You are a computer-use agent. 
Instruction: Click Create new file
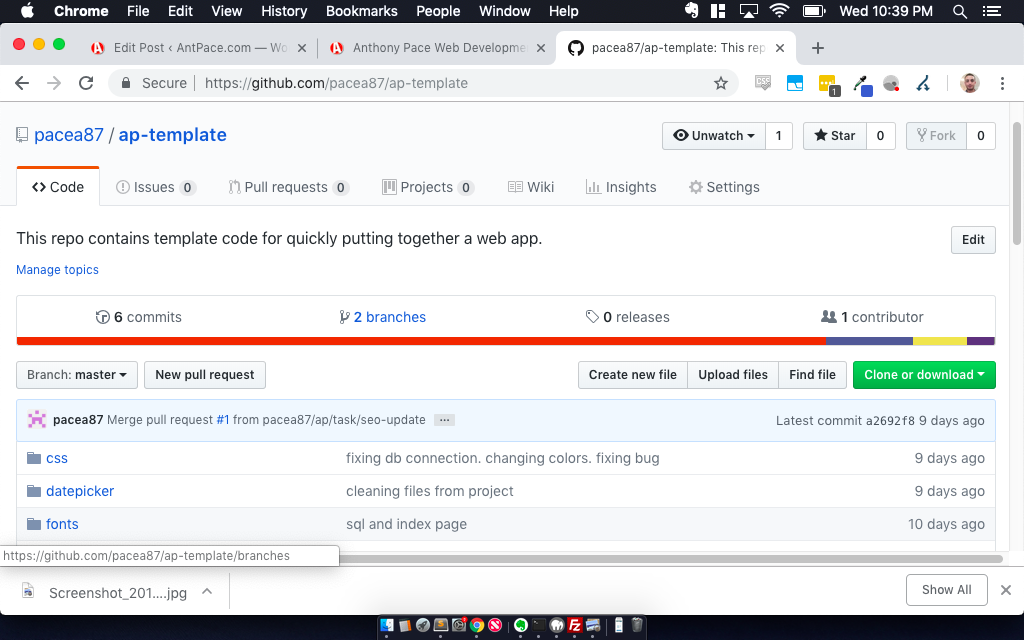pyautogui.click(x=632, y=375)
